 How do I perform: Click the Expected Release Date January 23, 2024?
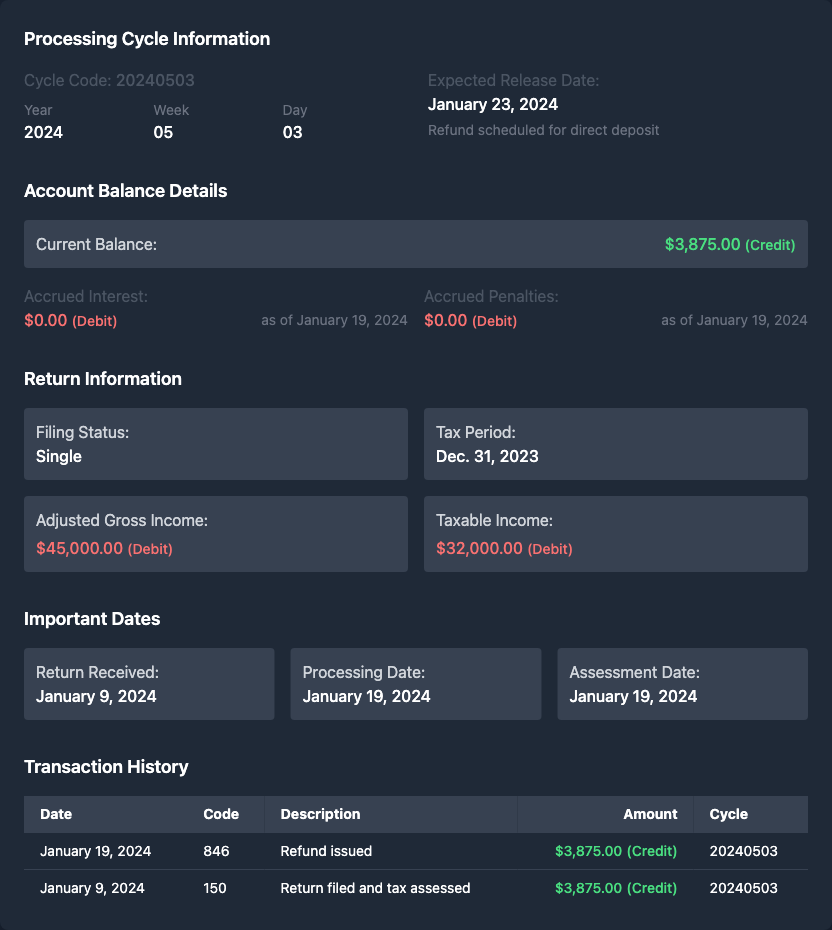click(493, 104)
